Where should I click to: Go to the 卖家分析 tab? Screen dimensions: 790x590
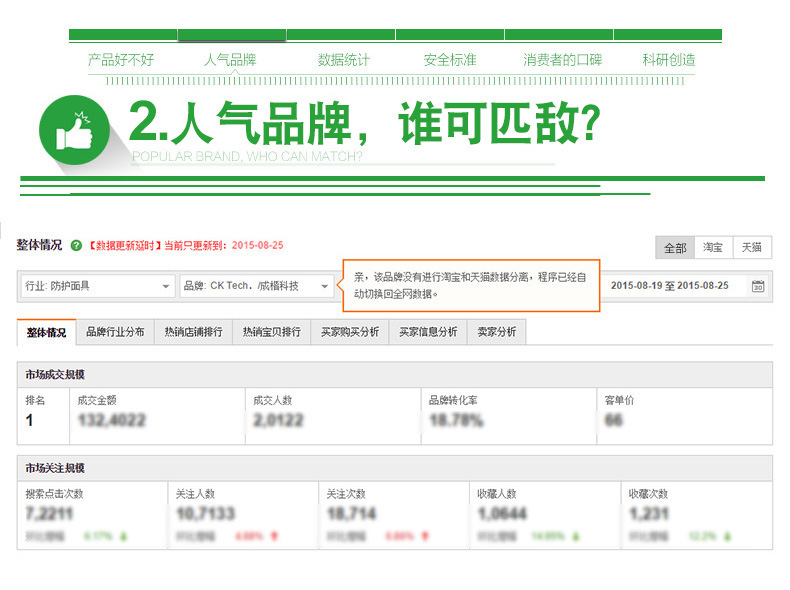point(497,332)
